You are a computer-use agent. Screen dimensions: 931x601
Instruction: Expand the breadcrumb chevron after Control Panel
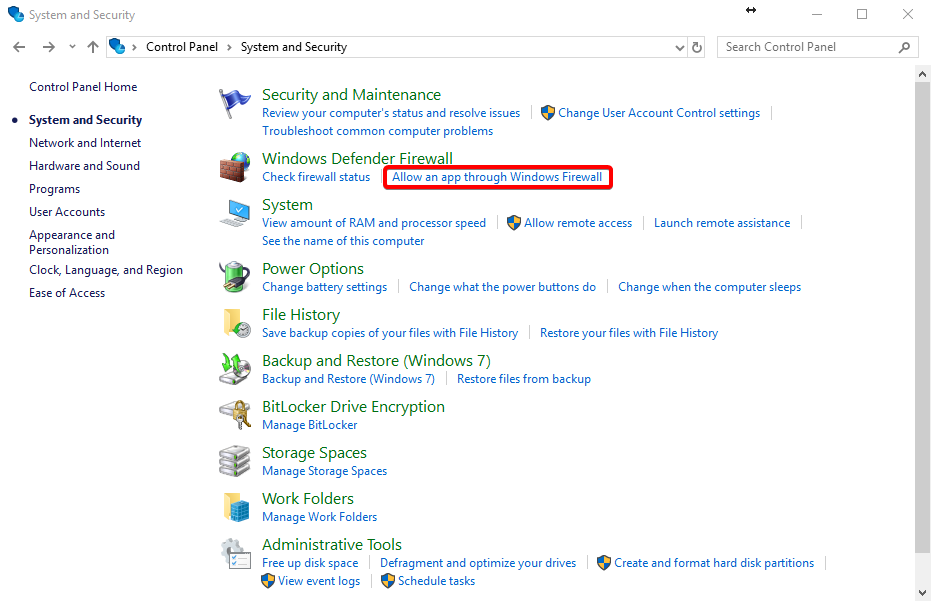(229, 48)
